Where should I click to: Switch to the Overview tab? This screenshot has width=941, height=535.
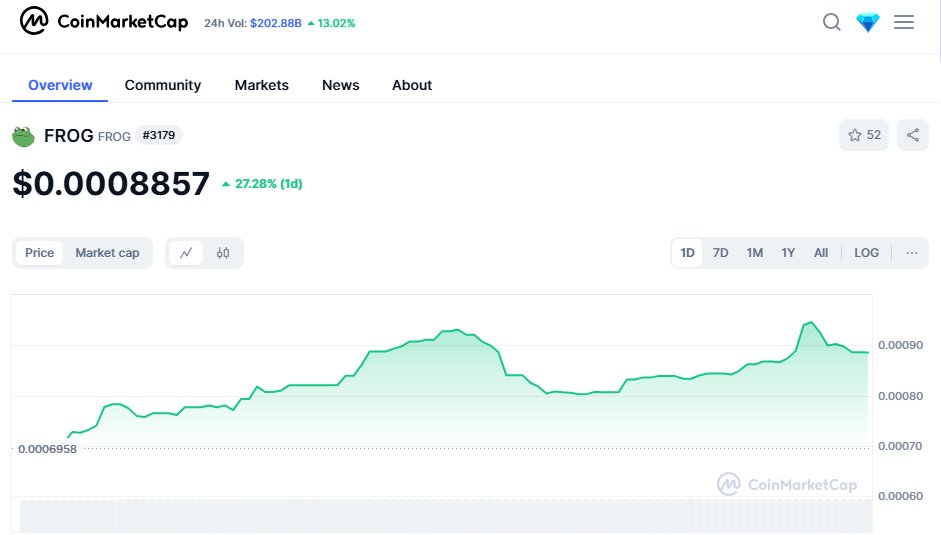click(x=60, y=85)
